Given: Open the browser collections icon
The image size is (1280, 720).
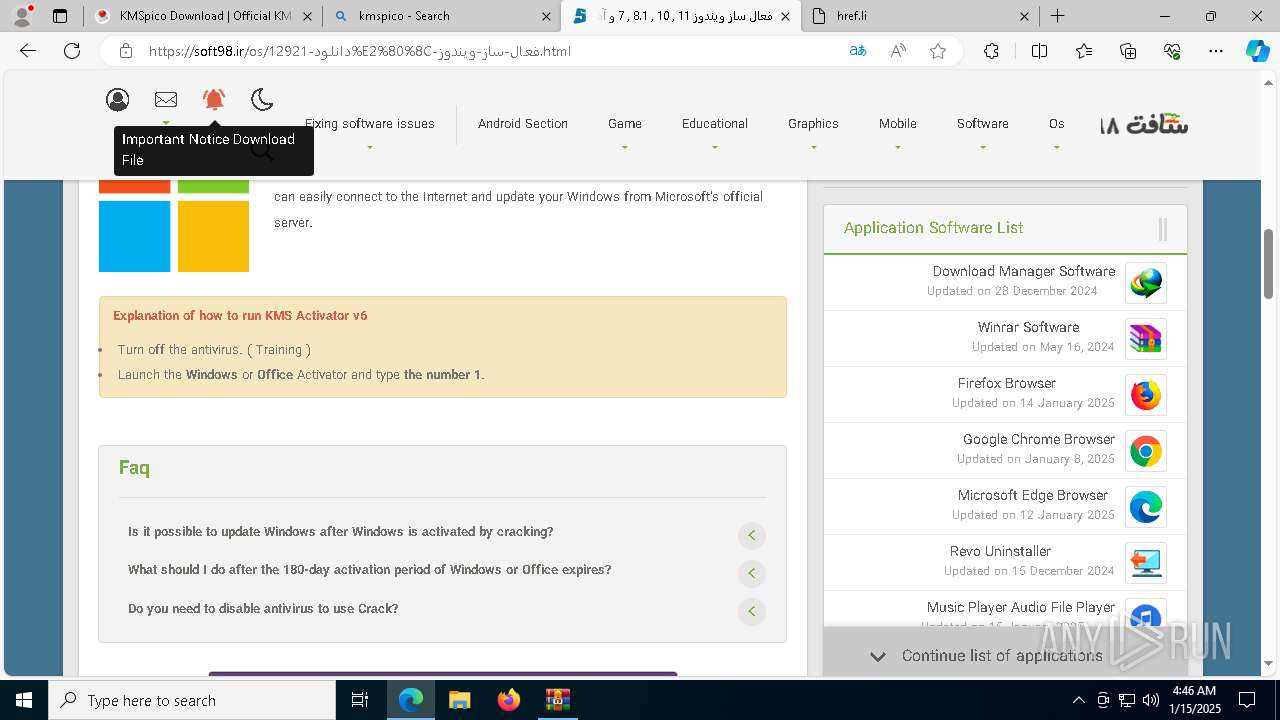Looking at the screenshot, I should tap(1128, 51).
